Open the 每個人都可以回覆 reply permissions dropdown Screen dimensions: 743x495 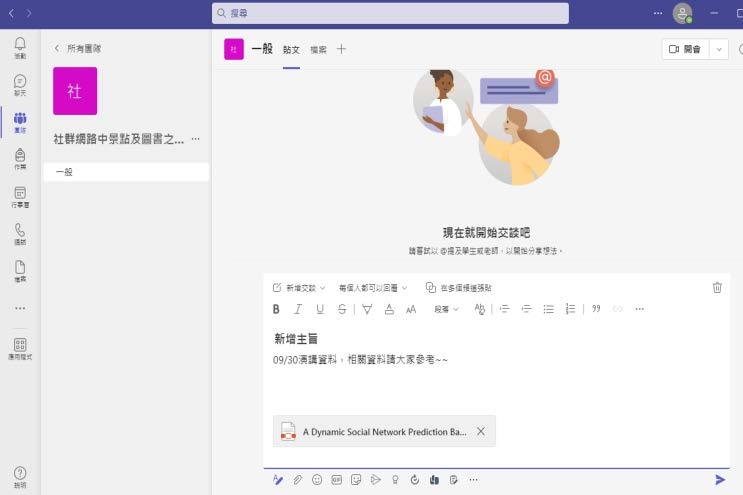pyautogui.click(x=374, y=287)
